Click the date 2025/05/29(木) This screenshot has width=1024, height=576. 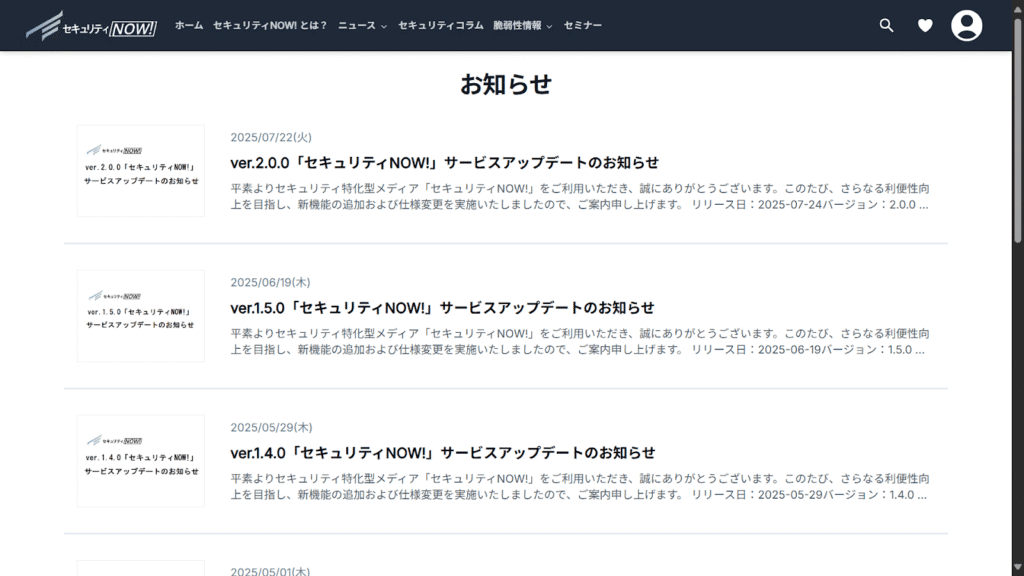pos(272,427)
